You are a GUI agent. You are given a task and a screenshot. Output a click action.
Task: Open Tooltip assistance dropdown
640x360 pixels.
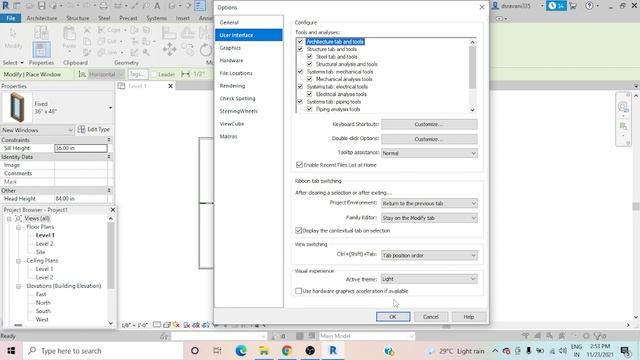click(429, 153)
